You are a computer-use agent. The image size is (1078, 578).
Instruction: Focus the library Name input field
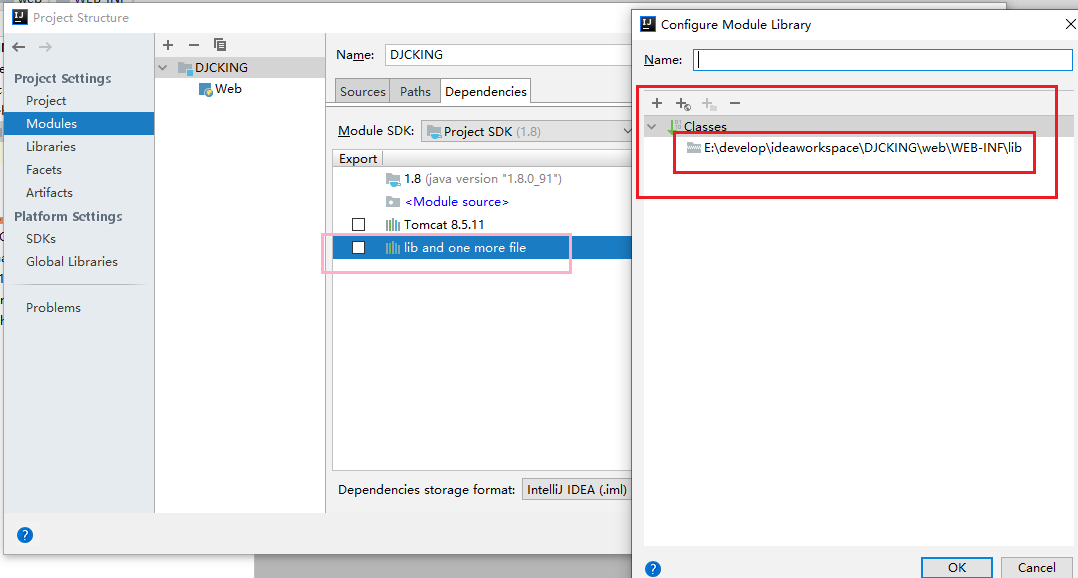(x=883, y=60)
